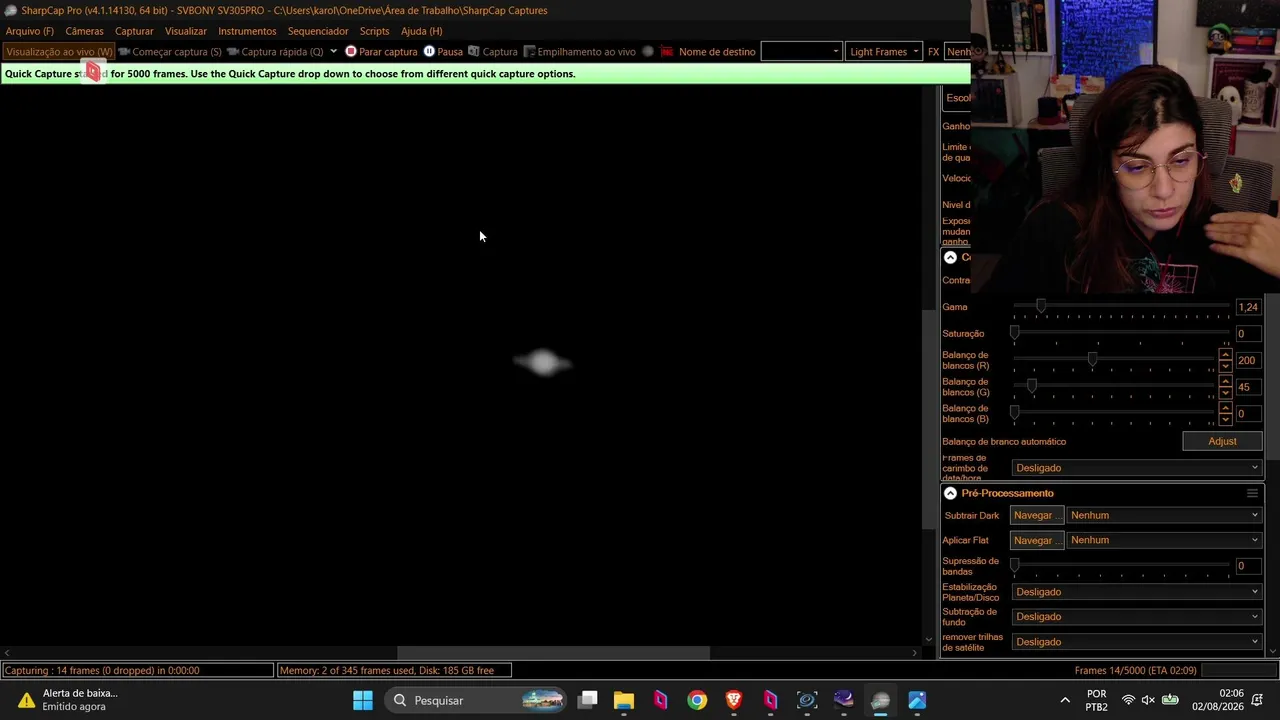1280x720 pixels.
Task: Stop capture with Parar captura
Action: point(381,52)
